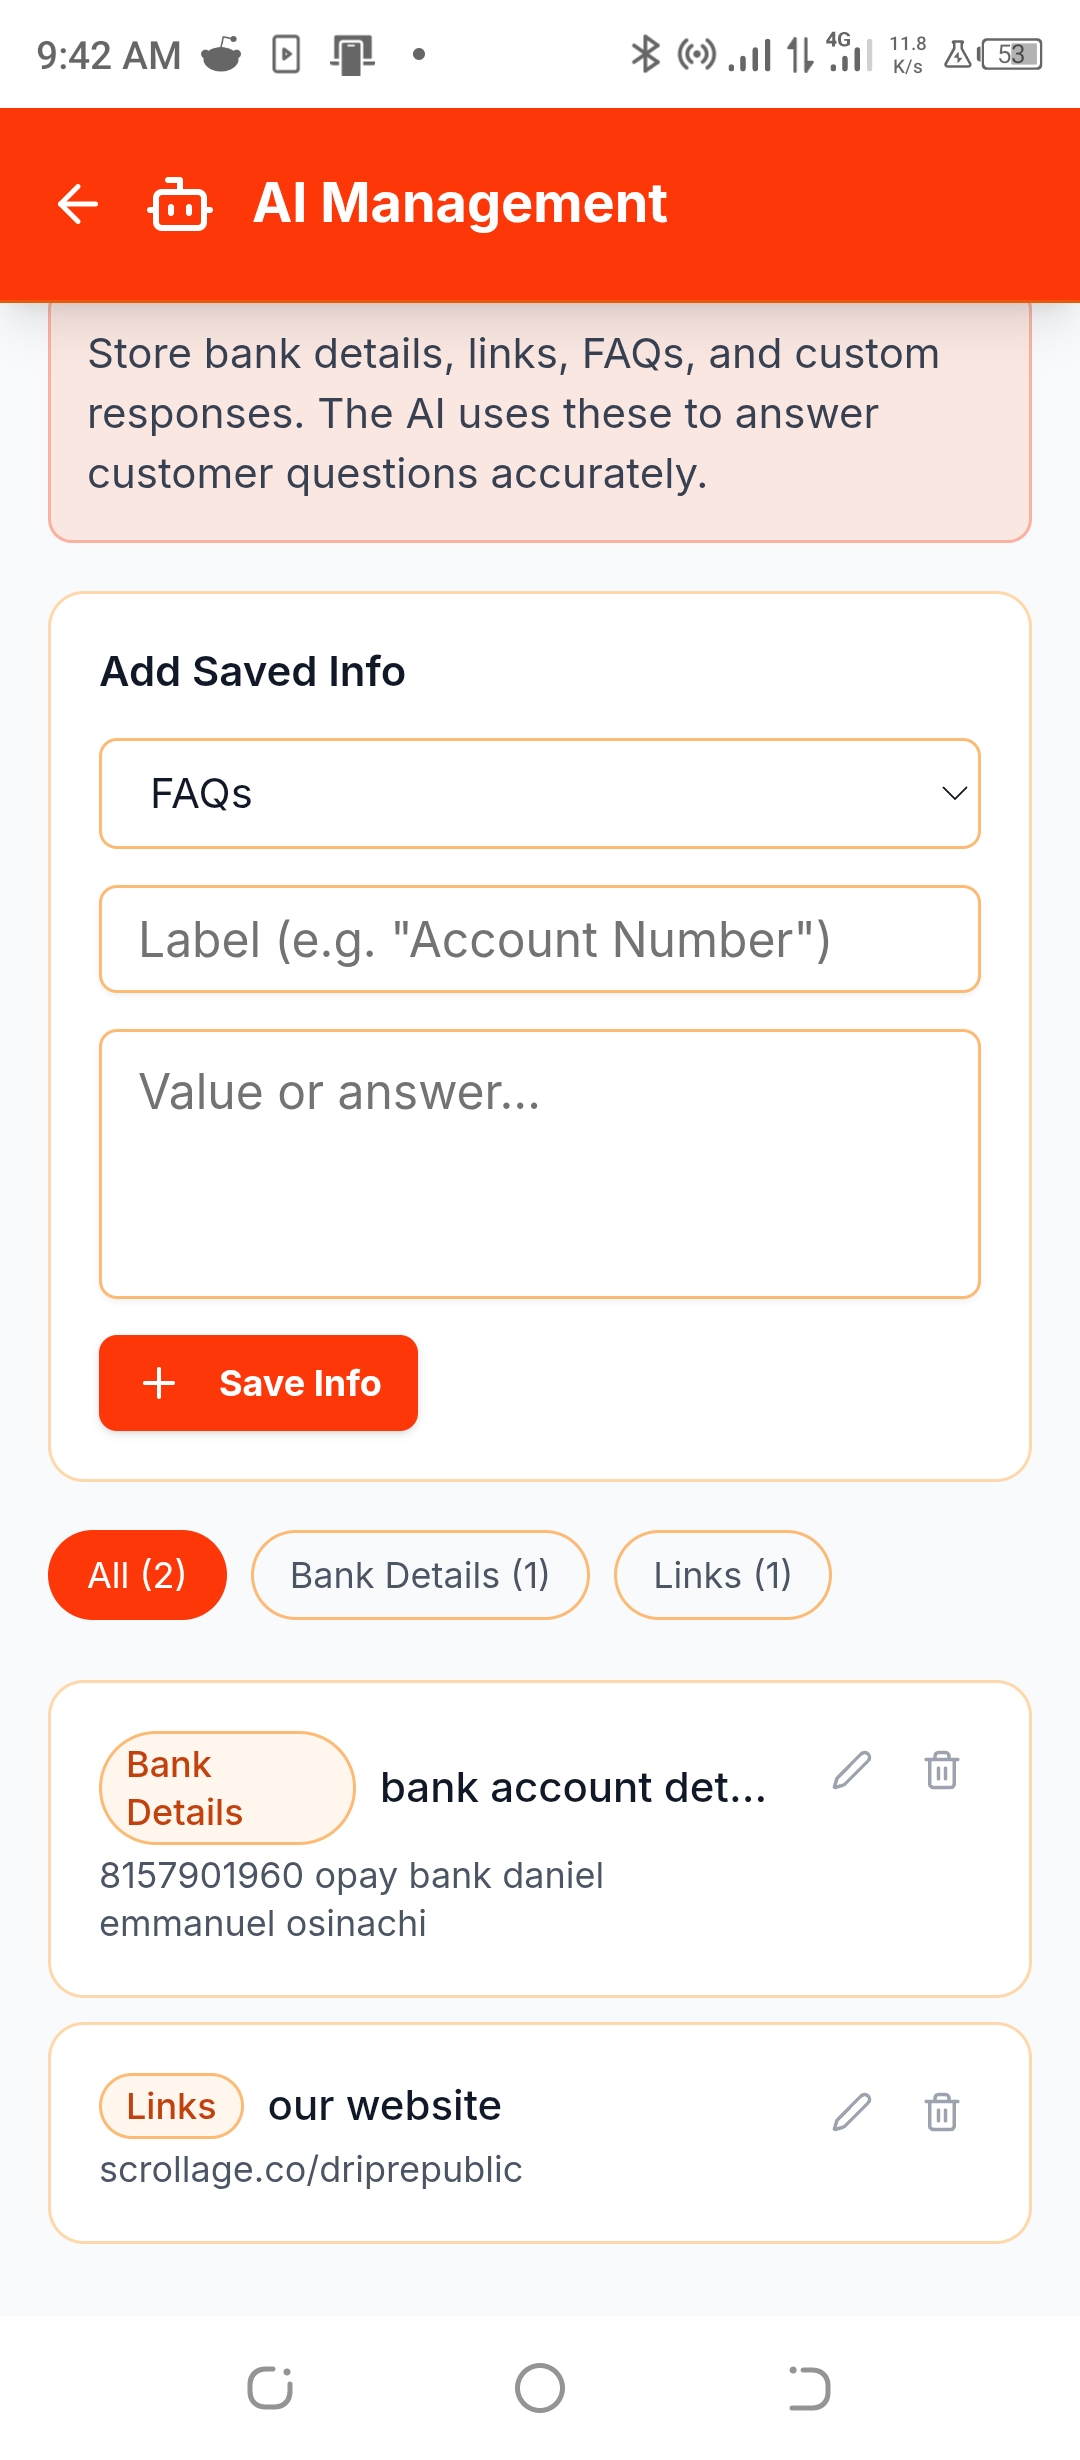Focus the Label input field
The image size is (1080, 2460).
pos(538,940)
